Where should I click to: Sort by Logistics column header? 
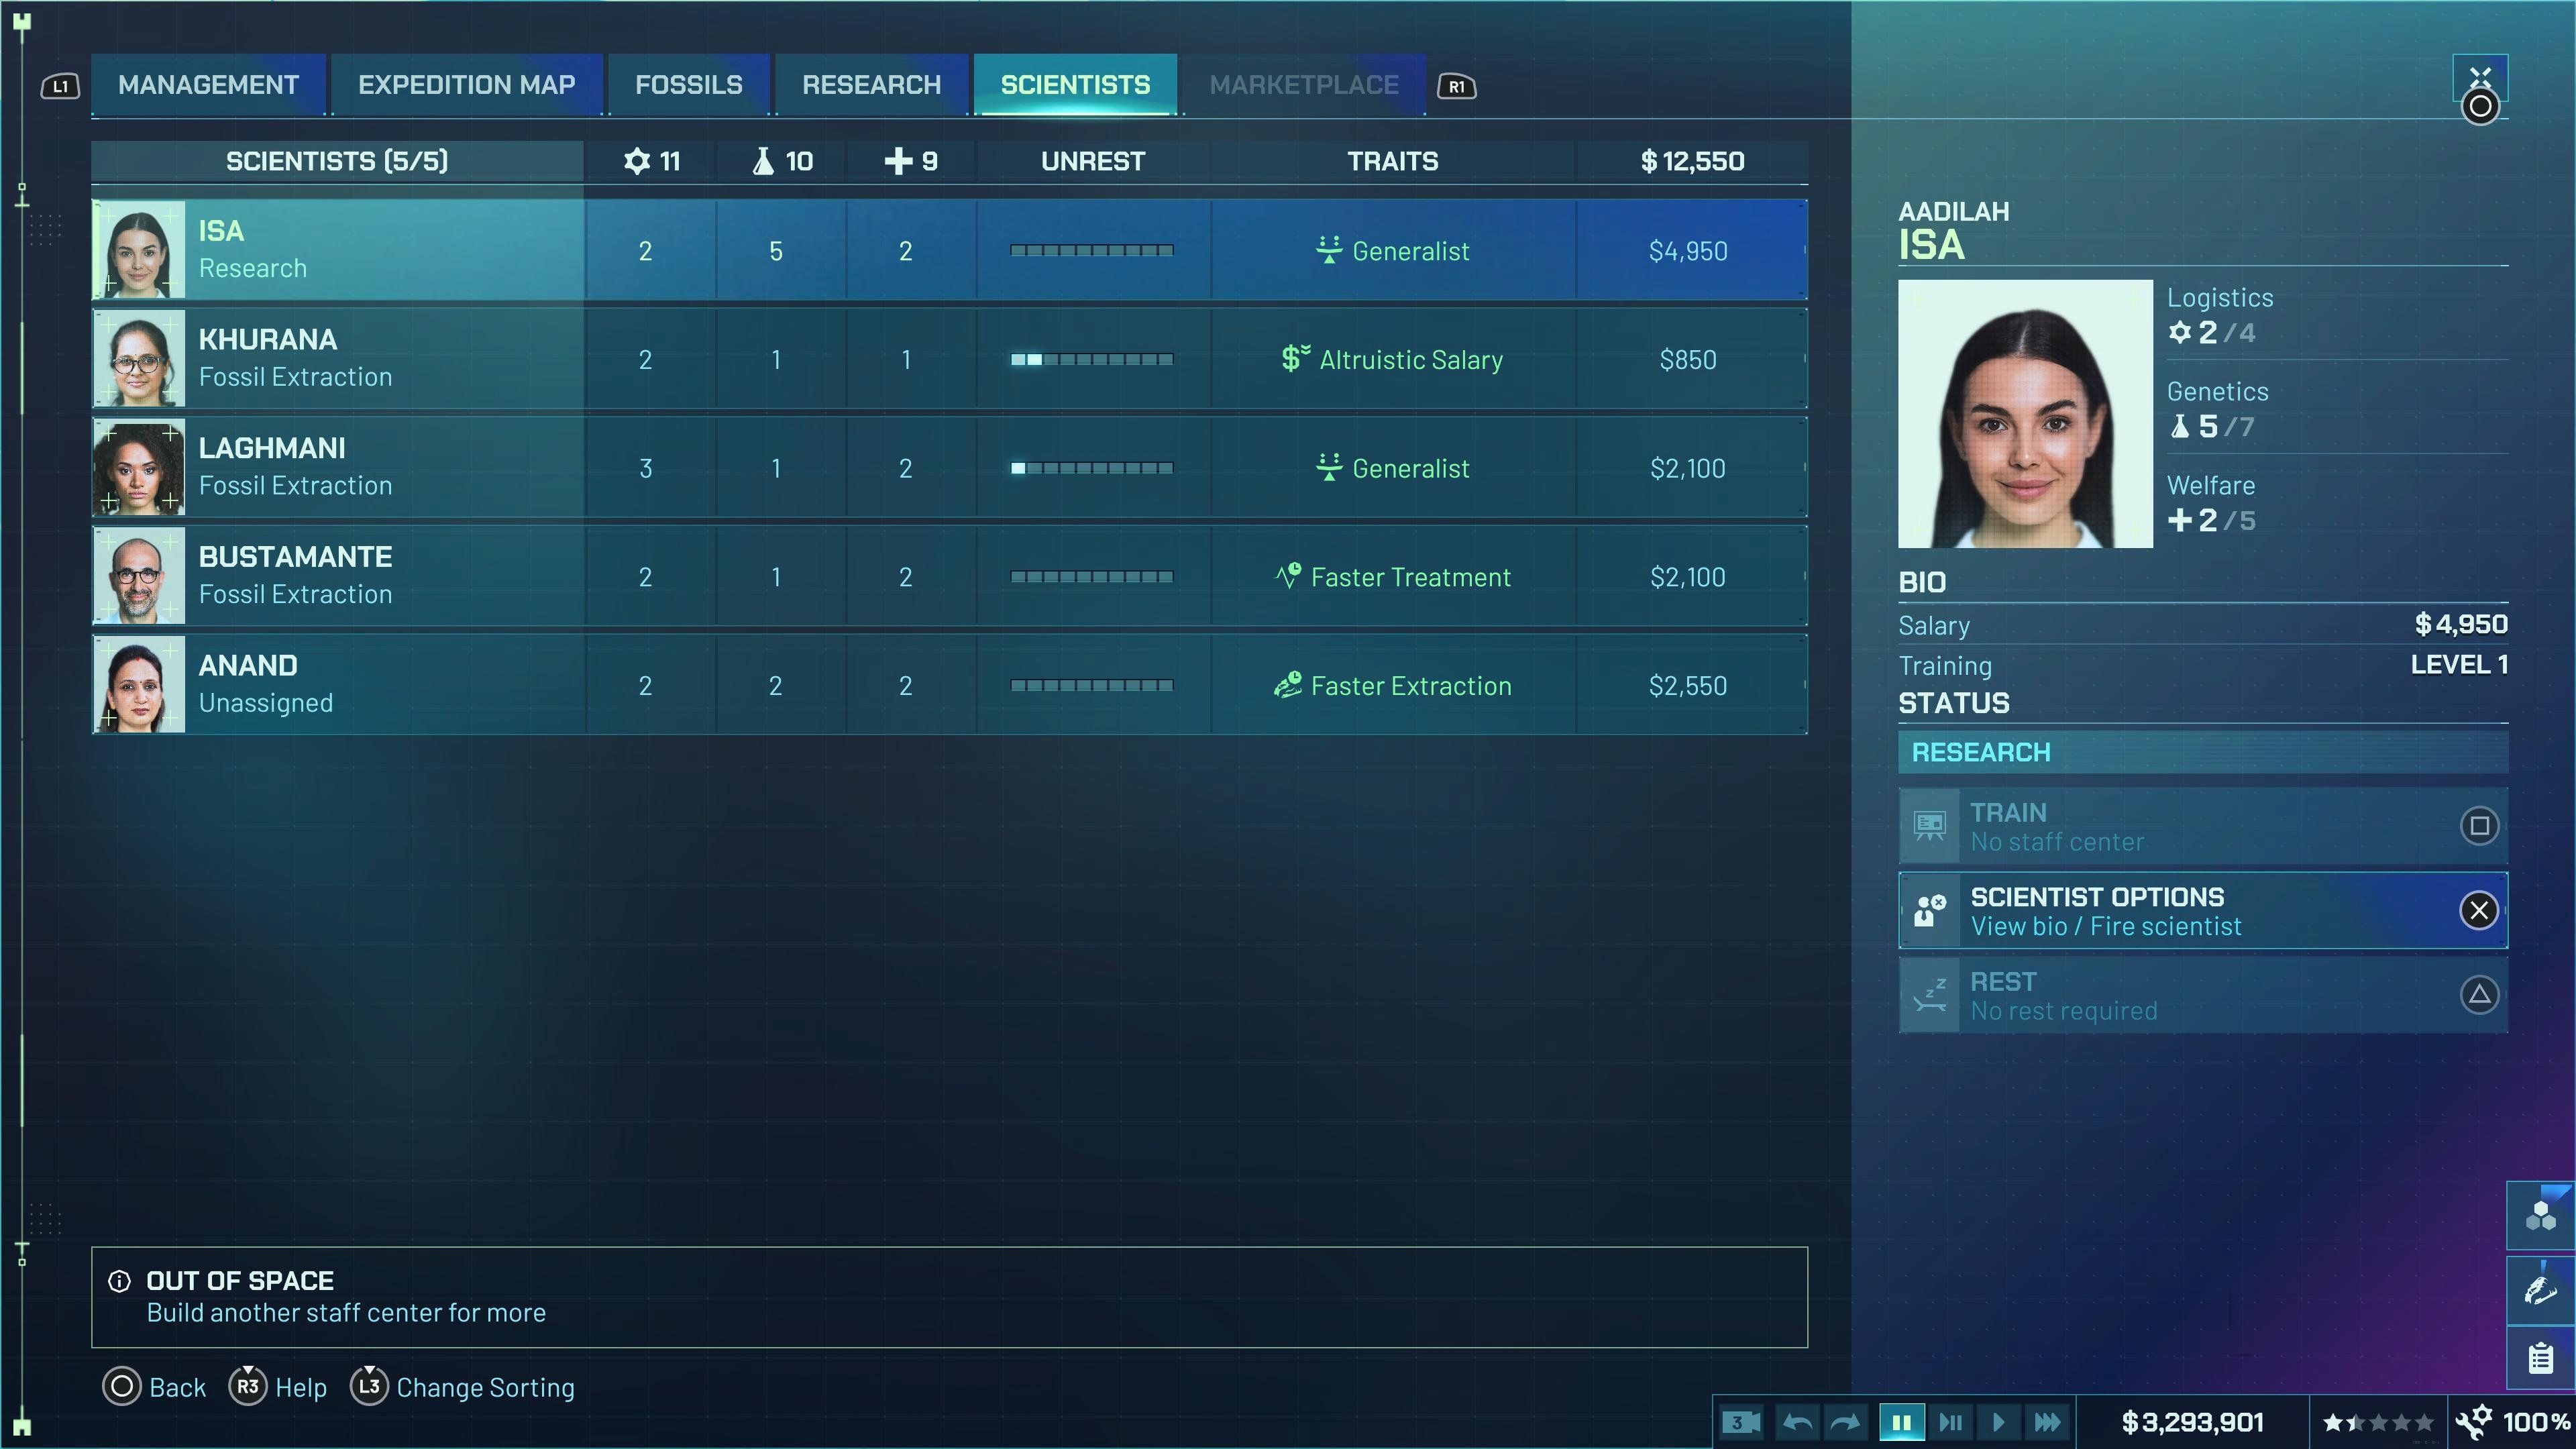(651, 161)
